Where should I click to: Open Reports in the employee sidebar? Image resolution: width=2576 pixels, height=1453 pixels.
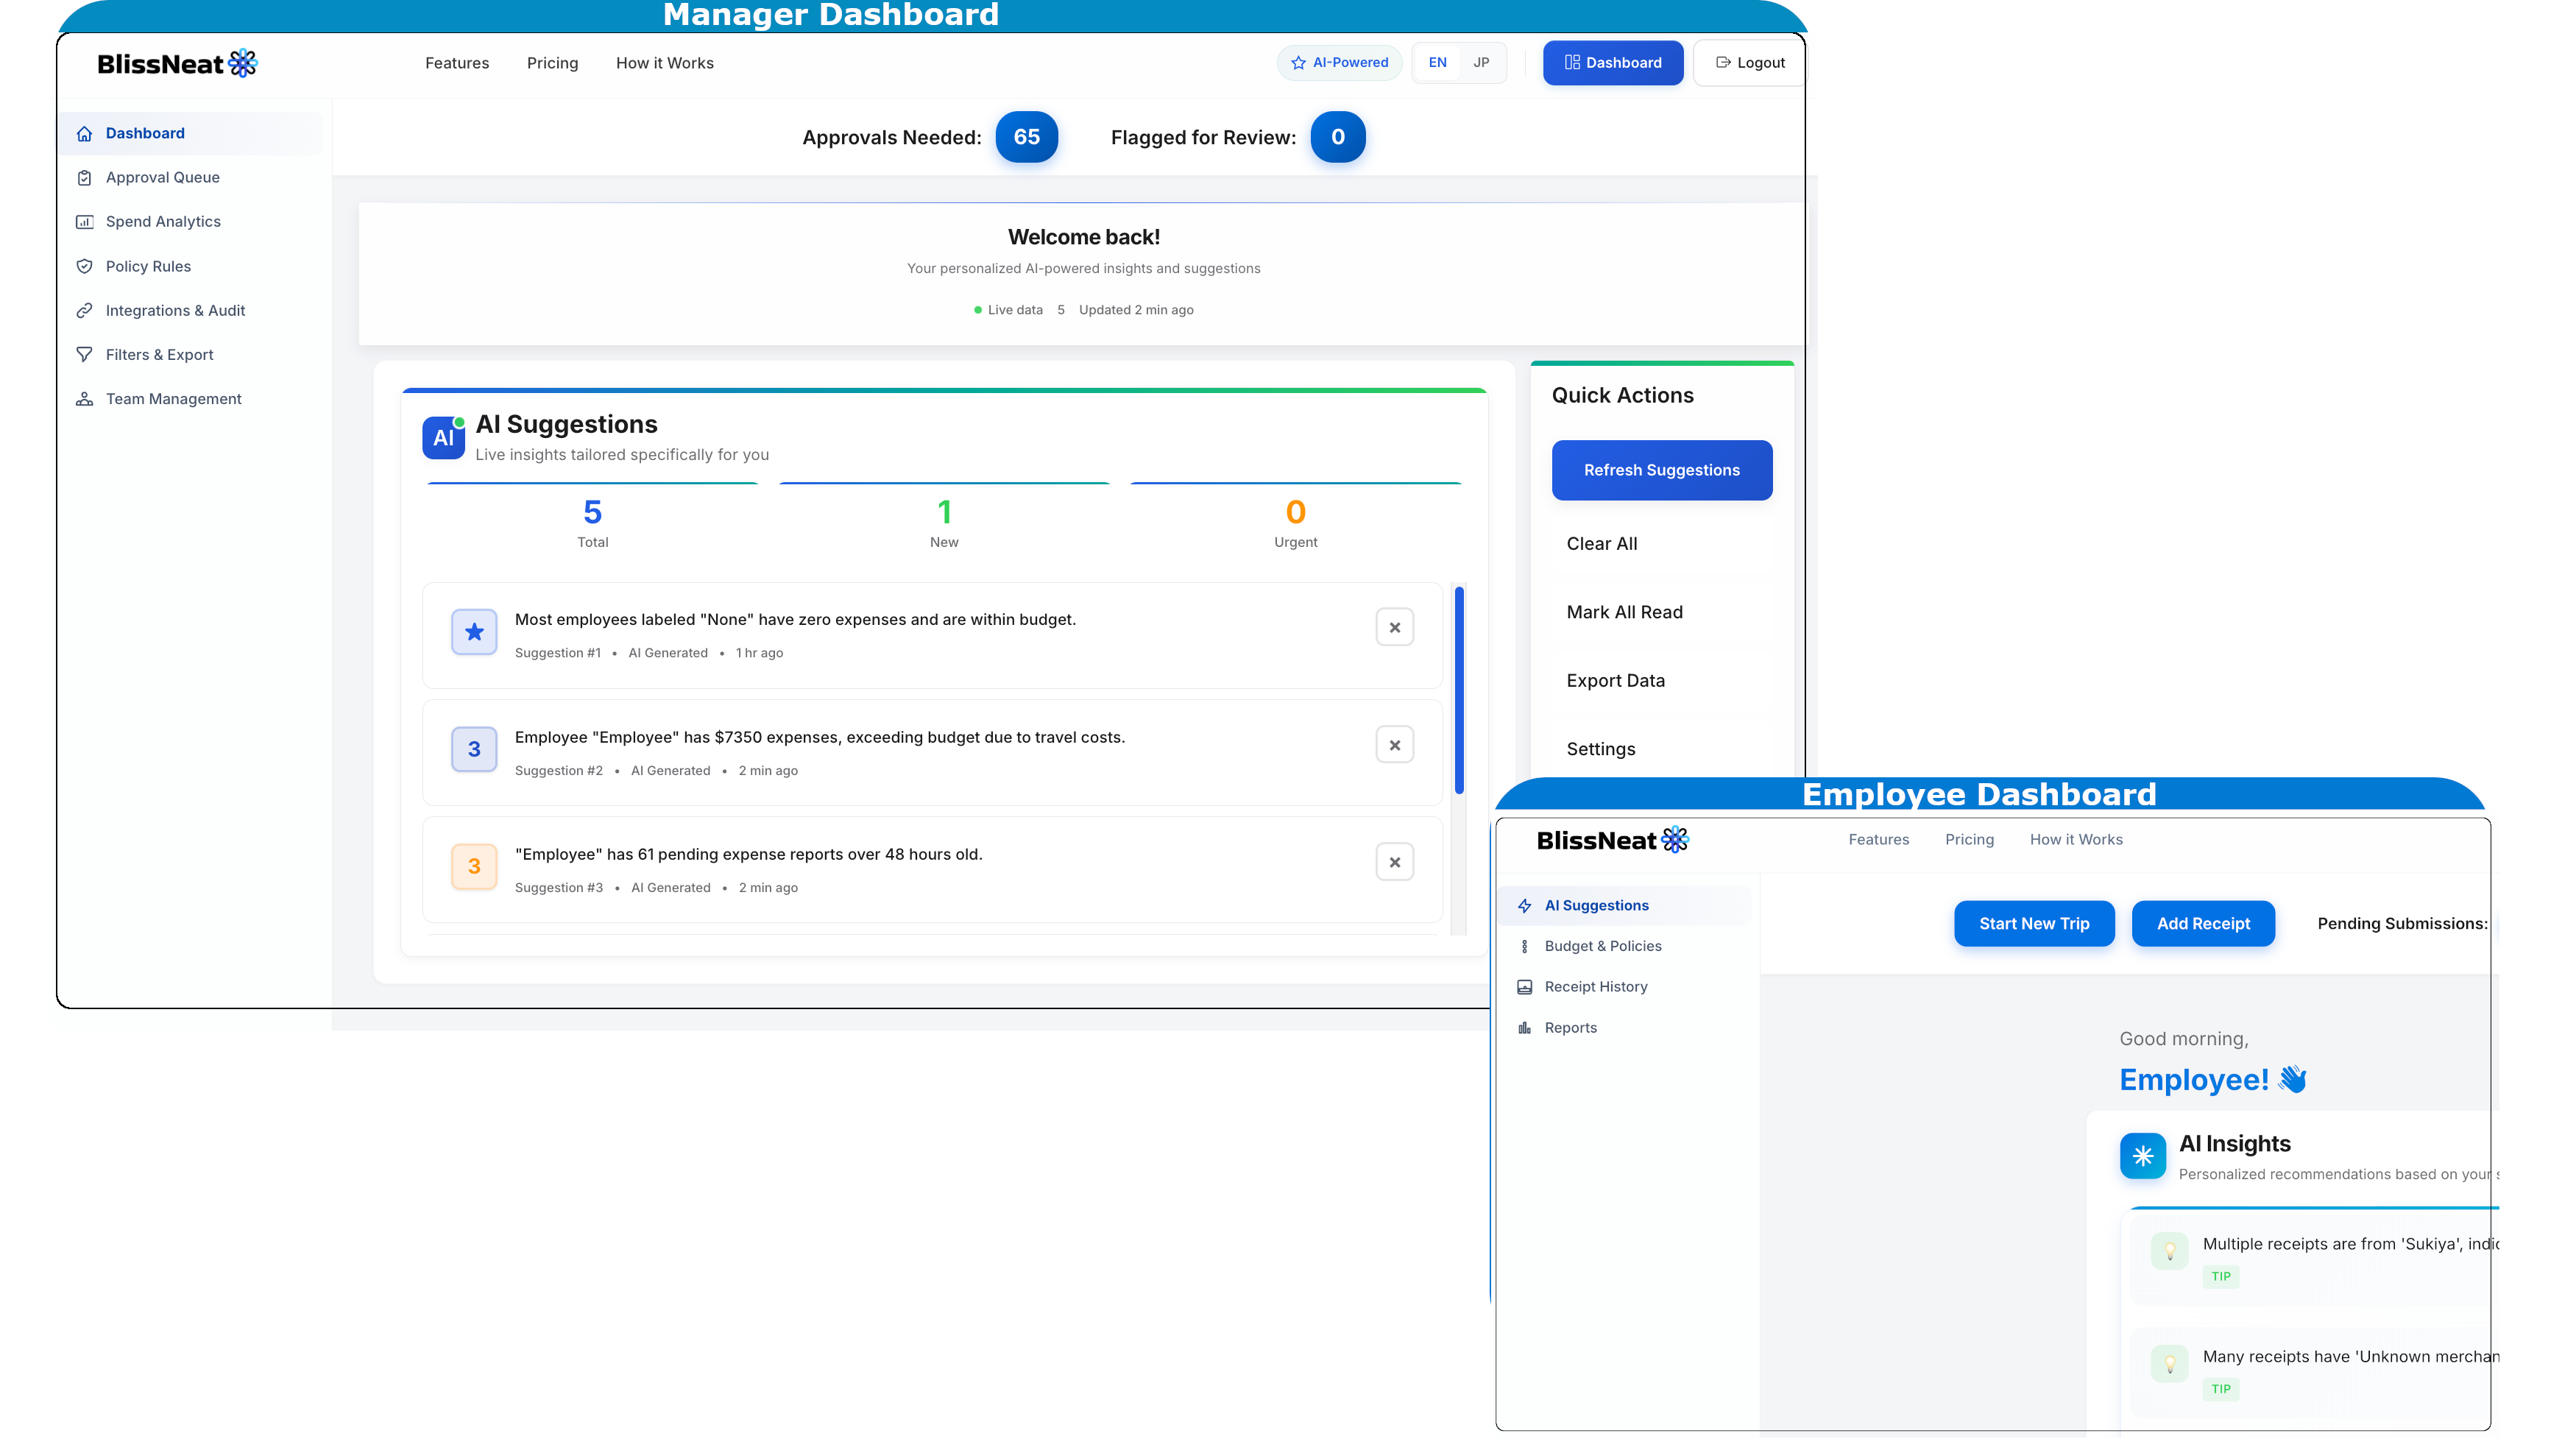pos(1571,1027)
